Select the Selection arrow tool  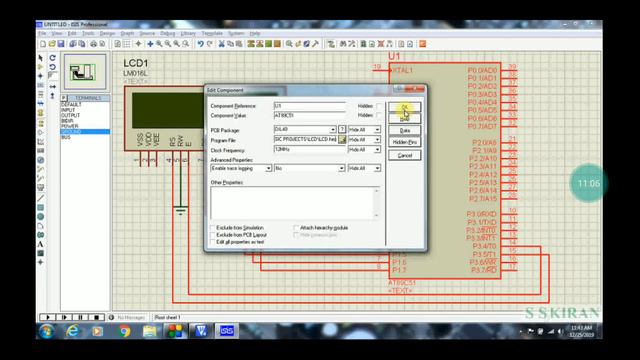tap(40, 58)
